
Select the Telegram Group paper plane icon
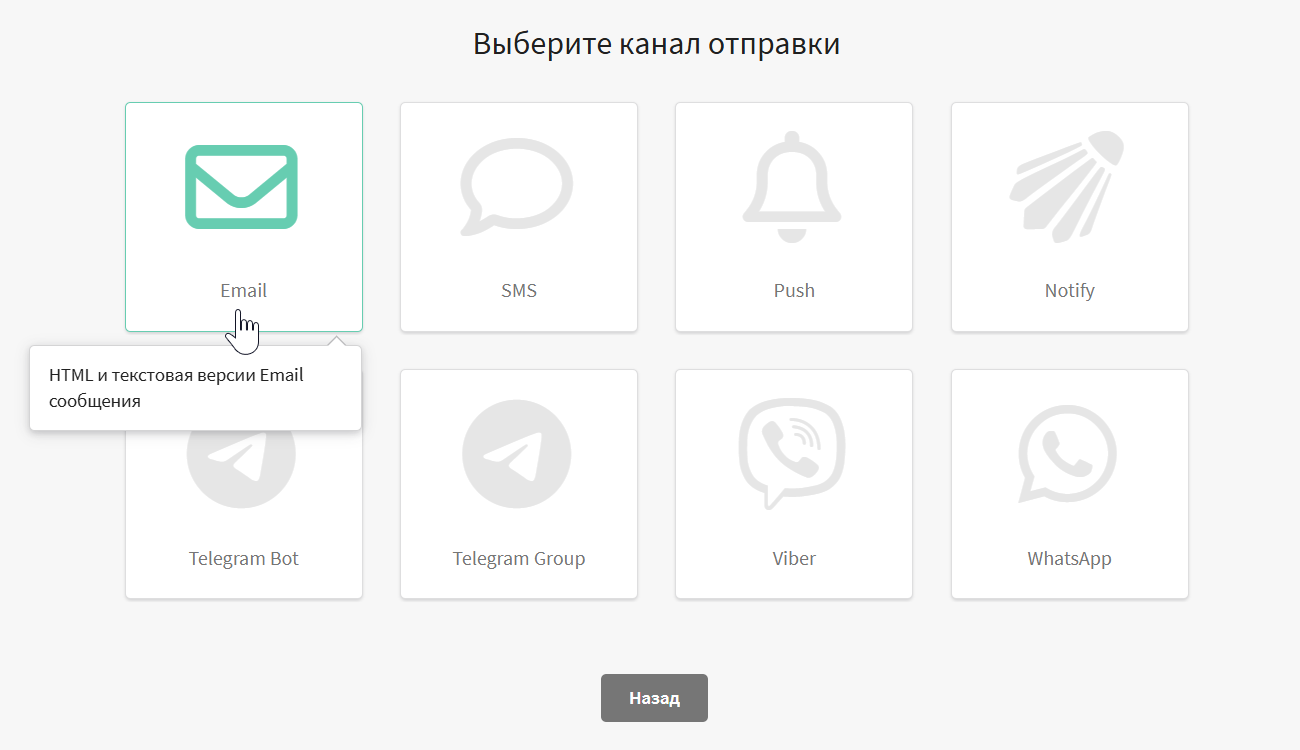[x=517, y=454]
